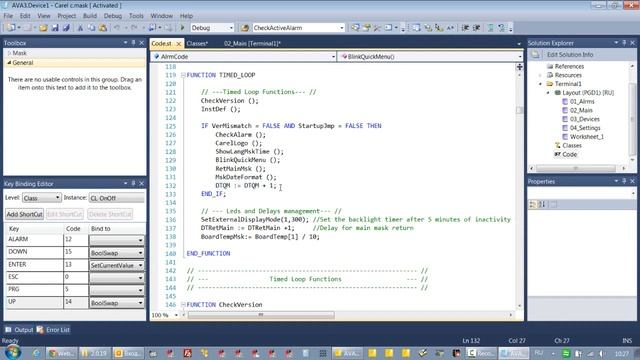This screenshot has width=640, height=360.
Task: Open the Tools menu
Action: 136,16
